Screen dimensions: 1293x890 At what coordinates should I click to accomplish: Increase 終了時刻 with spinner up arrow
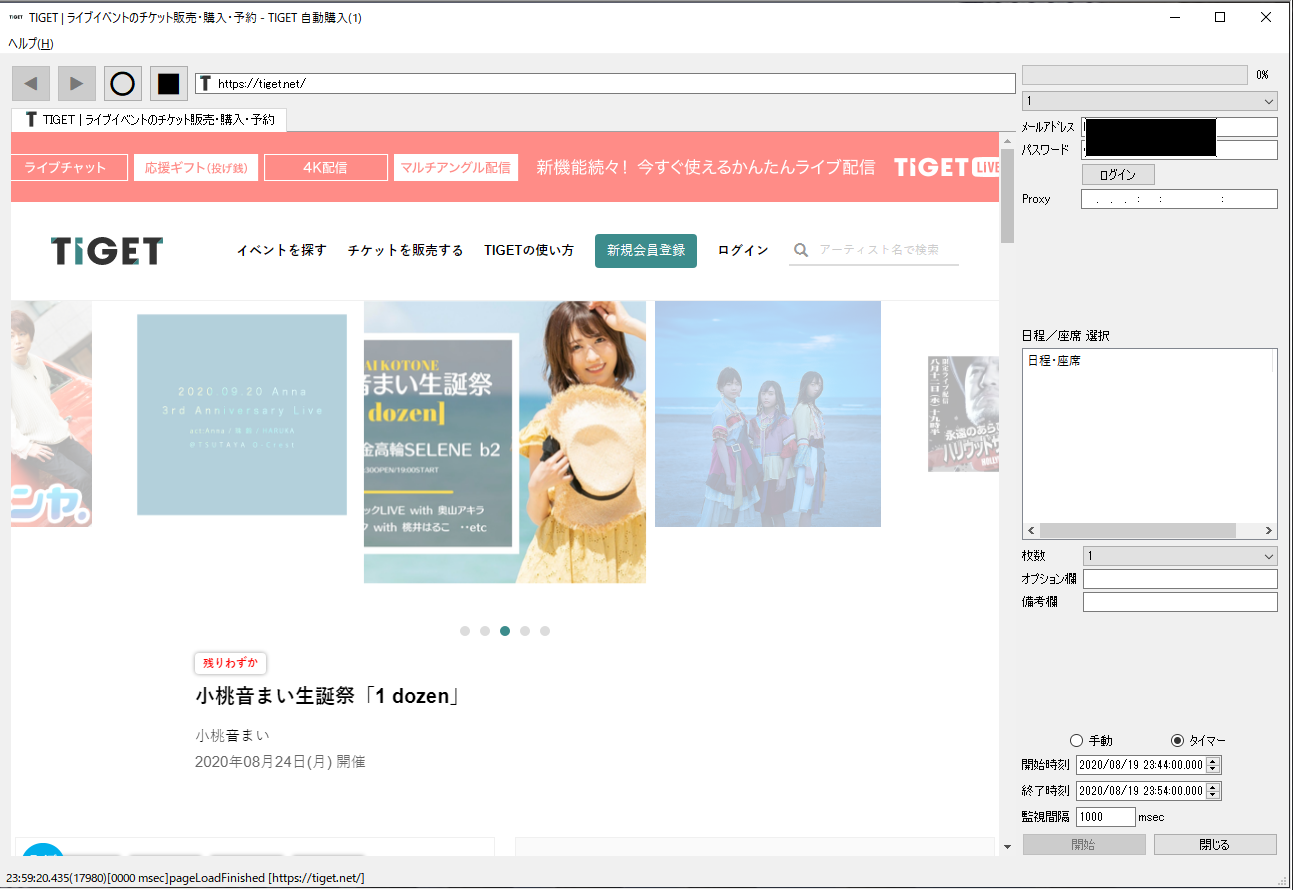click(x=1213, y=787)
